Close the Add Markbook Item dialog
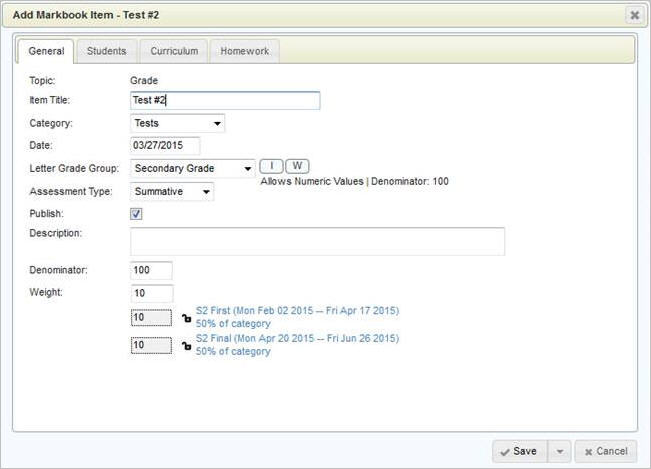 (x=634, y=15)
